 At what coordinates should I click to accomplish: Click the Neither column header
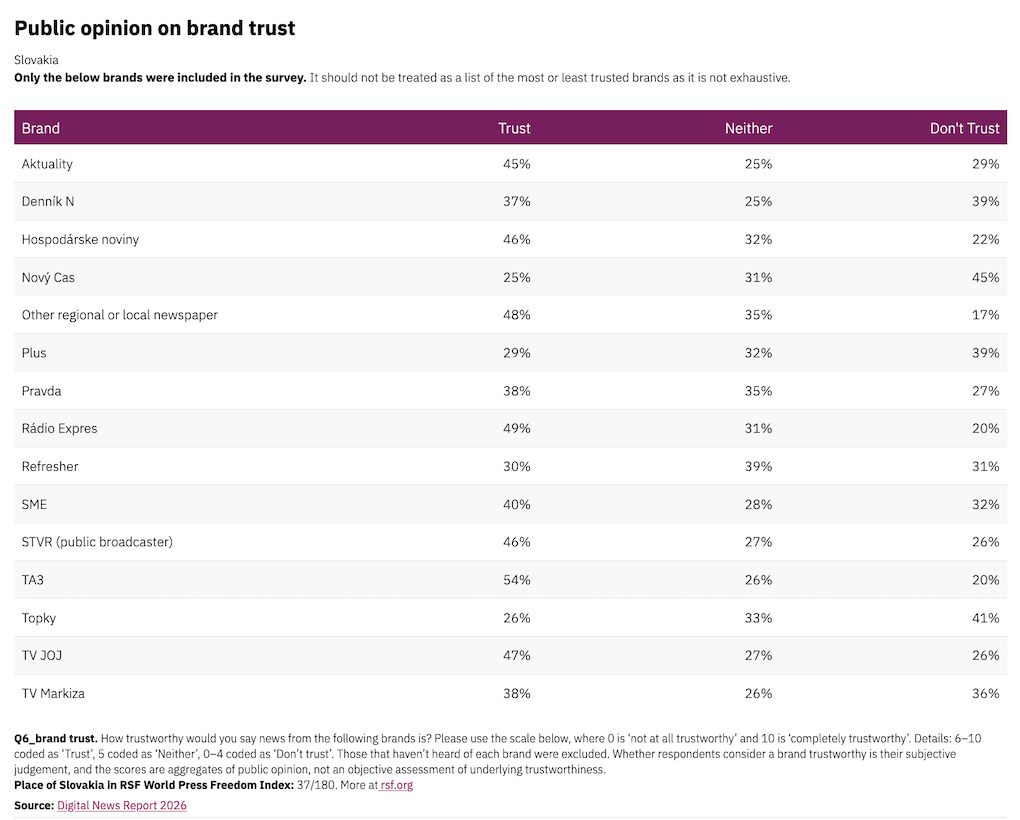749,128
